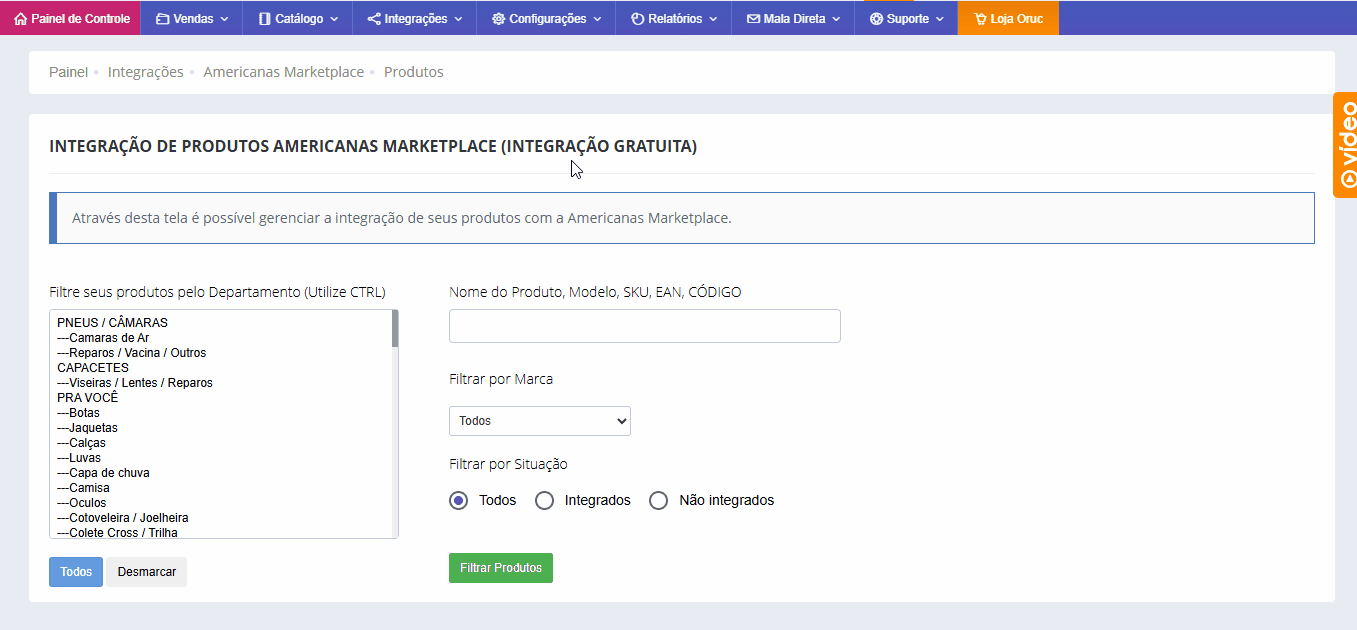The width and height of the screenshot is (1357, 630).
Task: Click the department list scrollbar
Action: tap(395, 328)
